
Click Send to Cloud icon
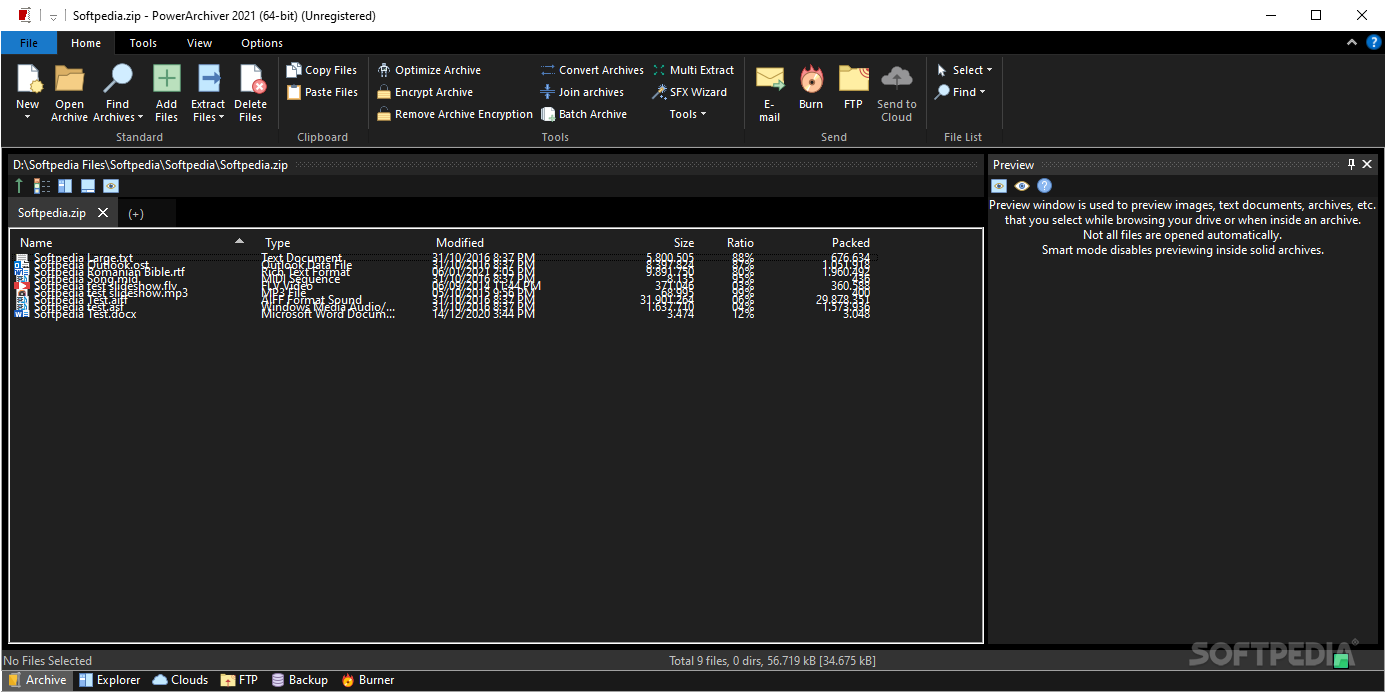[897, 79]
